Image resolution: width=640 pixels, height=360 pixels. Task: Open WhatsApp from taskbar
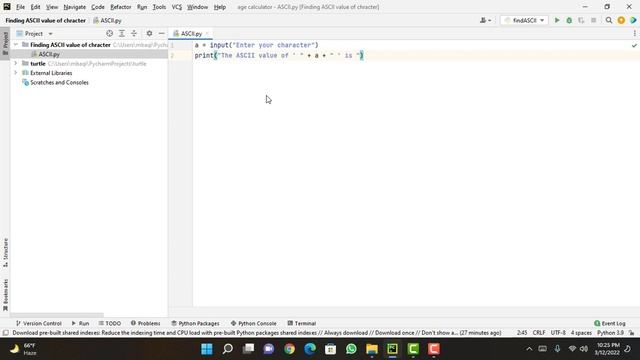(351, 349)
